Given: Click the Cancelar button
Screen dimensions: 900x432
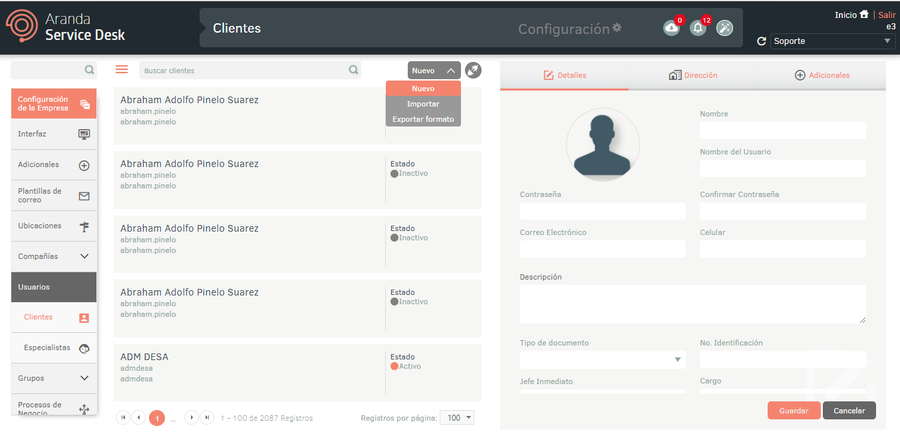Looking at the screenshot, I should click(849, 410).
